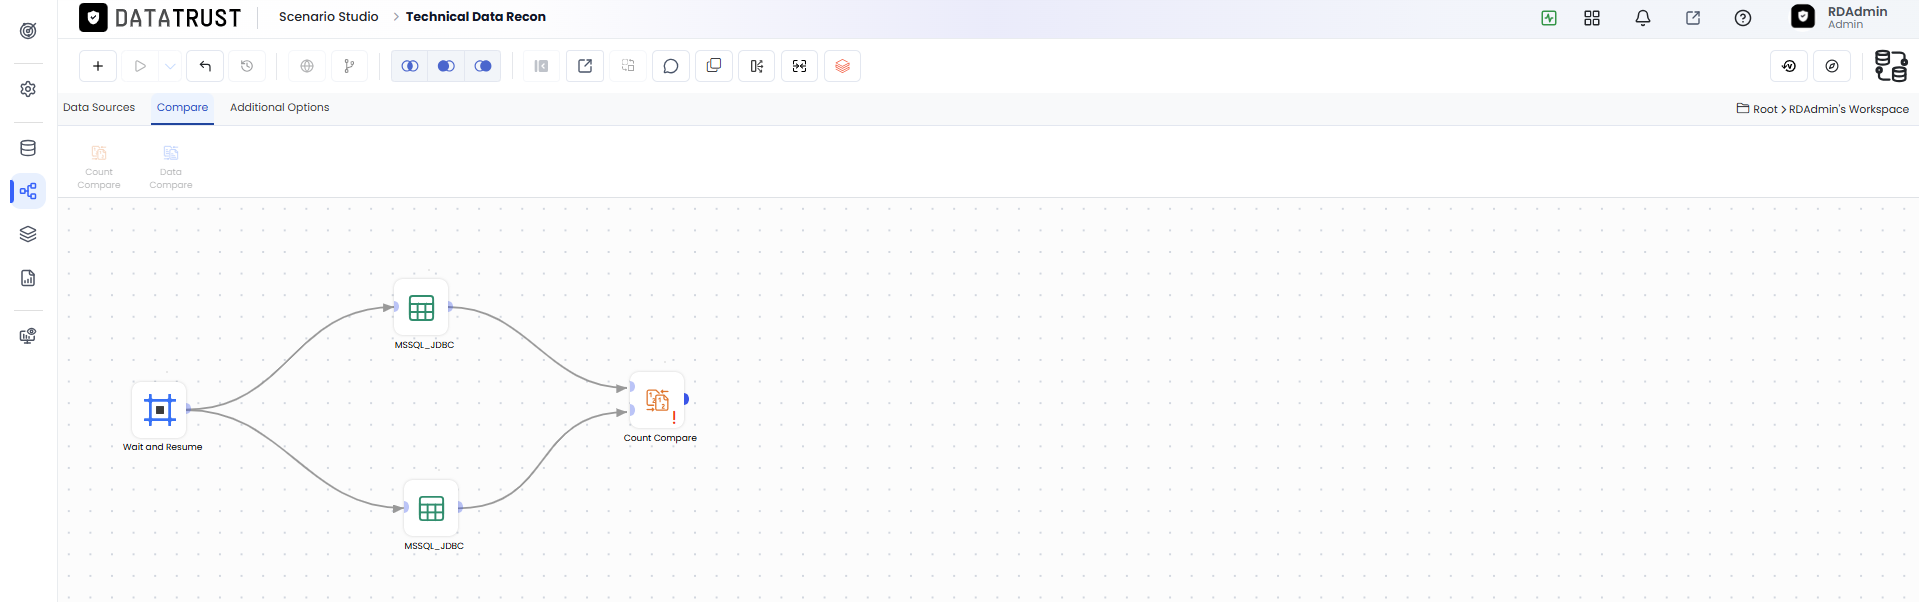Image resolution: width=1919 pixels, height=602 pixels.
Task: Click the version restore icon at right
Action: [x=1789, y=66]
